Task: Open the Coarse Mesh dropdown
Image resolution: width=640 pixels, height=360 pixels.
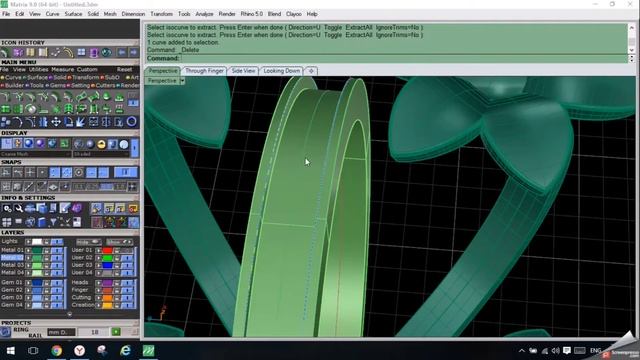Action: click(x=36, y=154)
